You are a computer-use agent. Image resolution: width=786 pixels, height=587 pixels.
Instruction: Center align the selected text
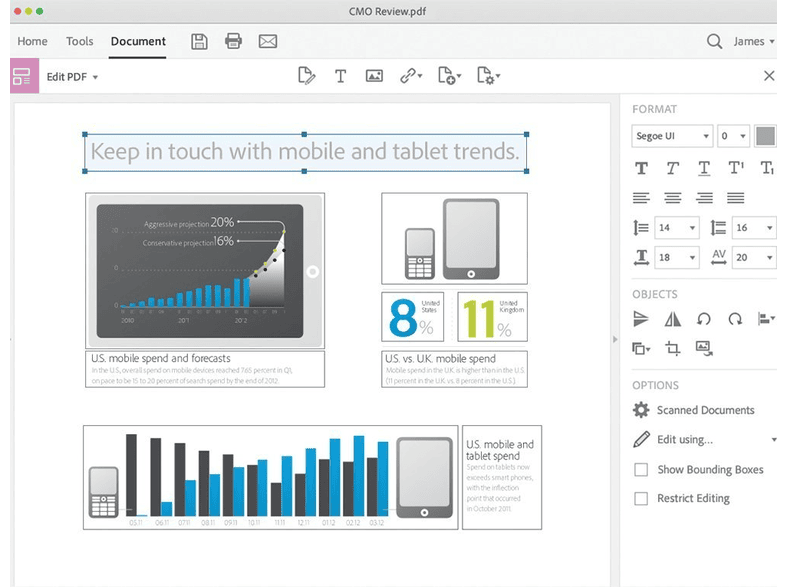(x=673, y=198)
